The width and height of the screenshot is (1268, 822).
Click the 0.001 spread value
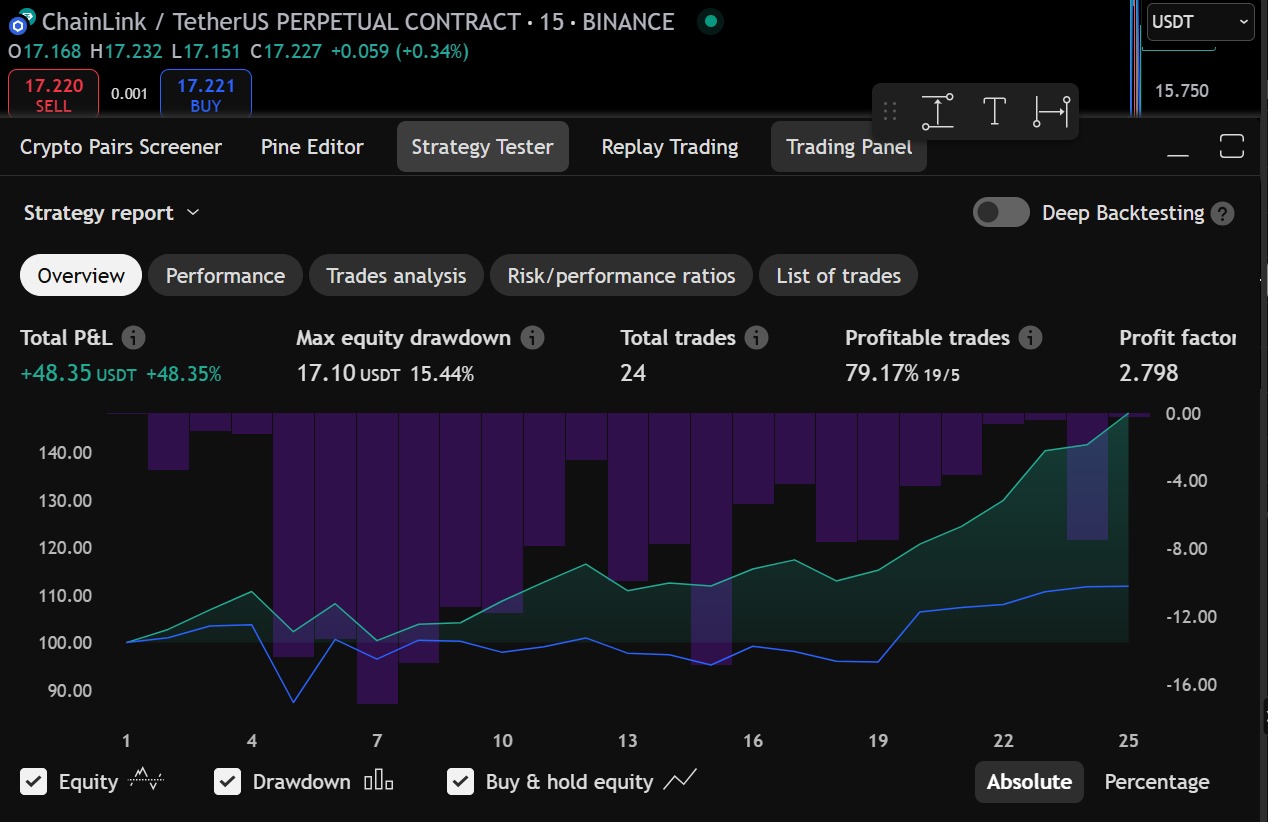129,94
